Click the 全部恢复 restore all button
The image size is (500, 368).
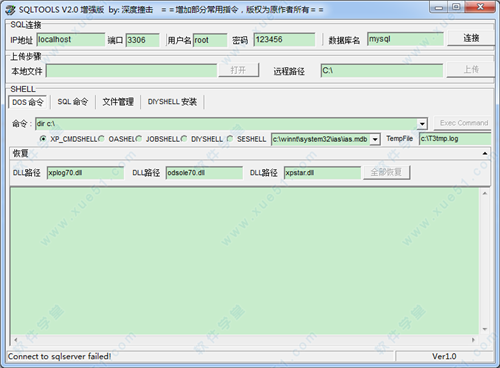[386, 172]
